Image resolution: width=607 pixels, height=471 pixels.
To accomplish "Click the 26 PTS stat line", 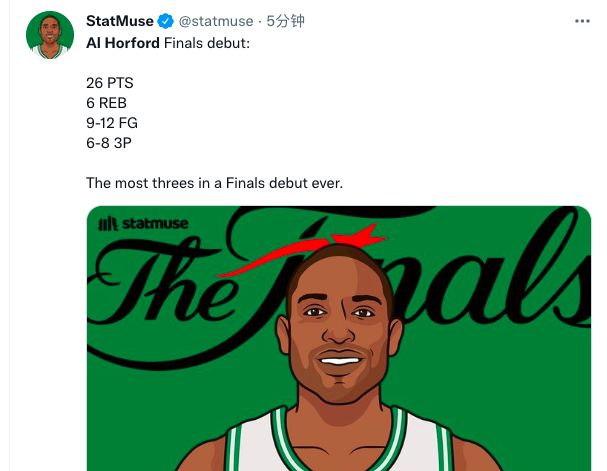I will coord(110,83).
